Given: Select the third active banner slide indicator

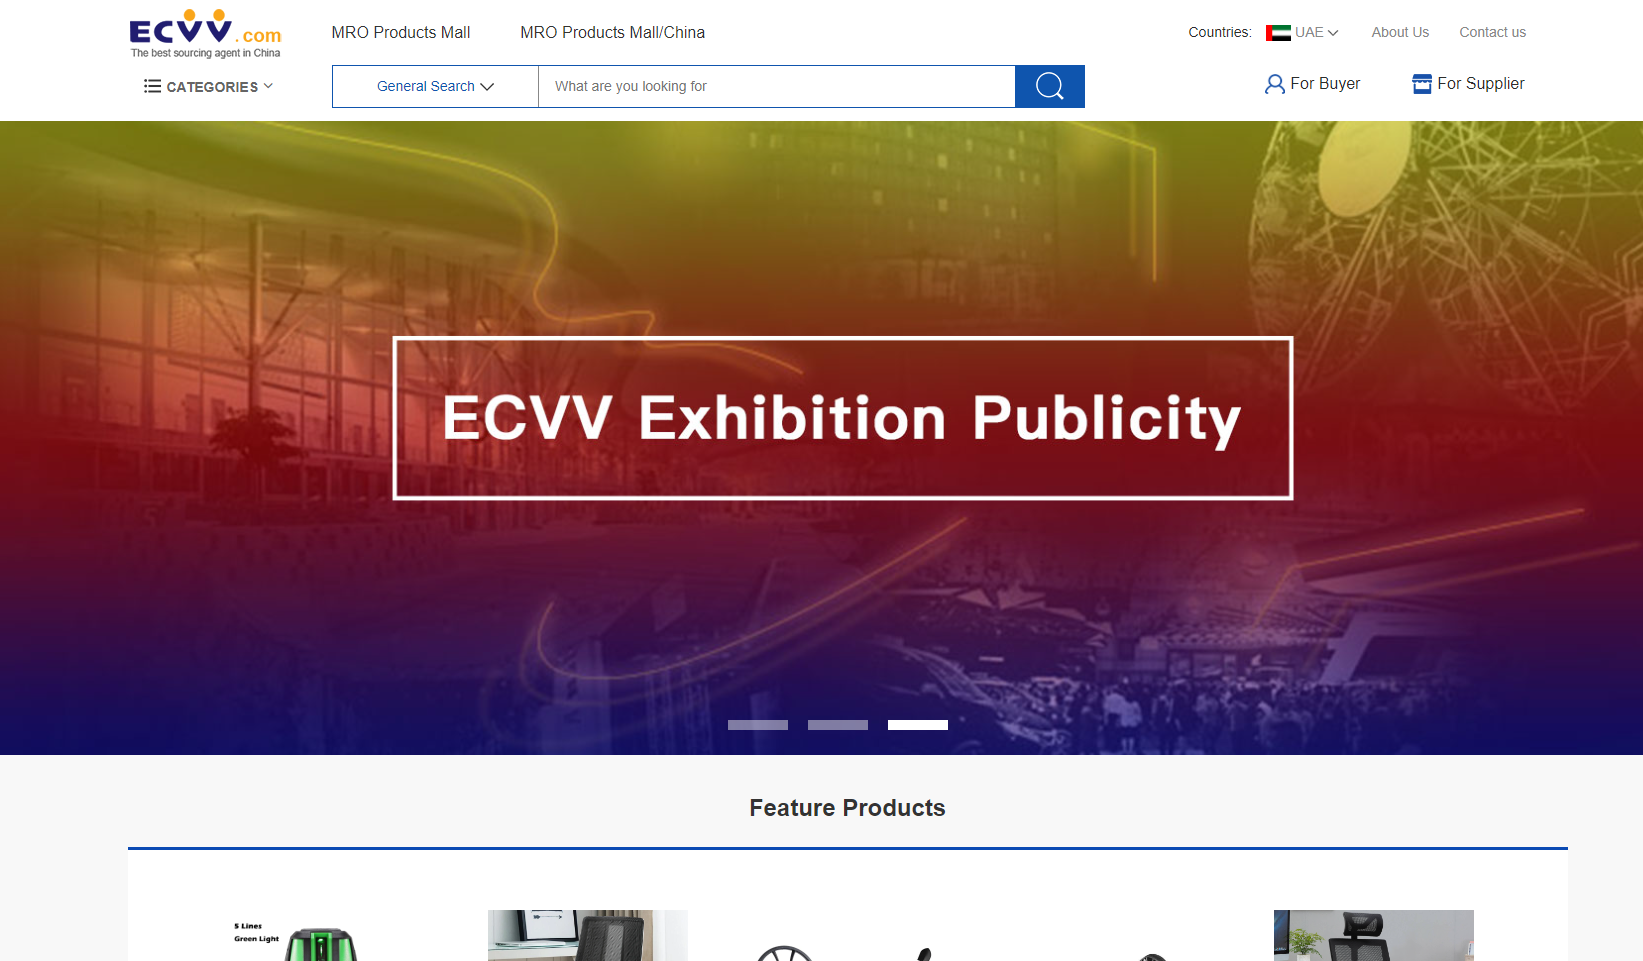Looking at the screenshot, I should pos(918,725).
